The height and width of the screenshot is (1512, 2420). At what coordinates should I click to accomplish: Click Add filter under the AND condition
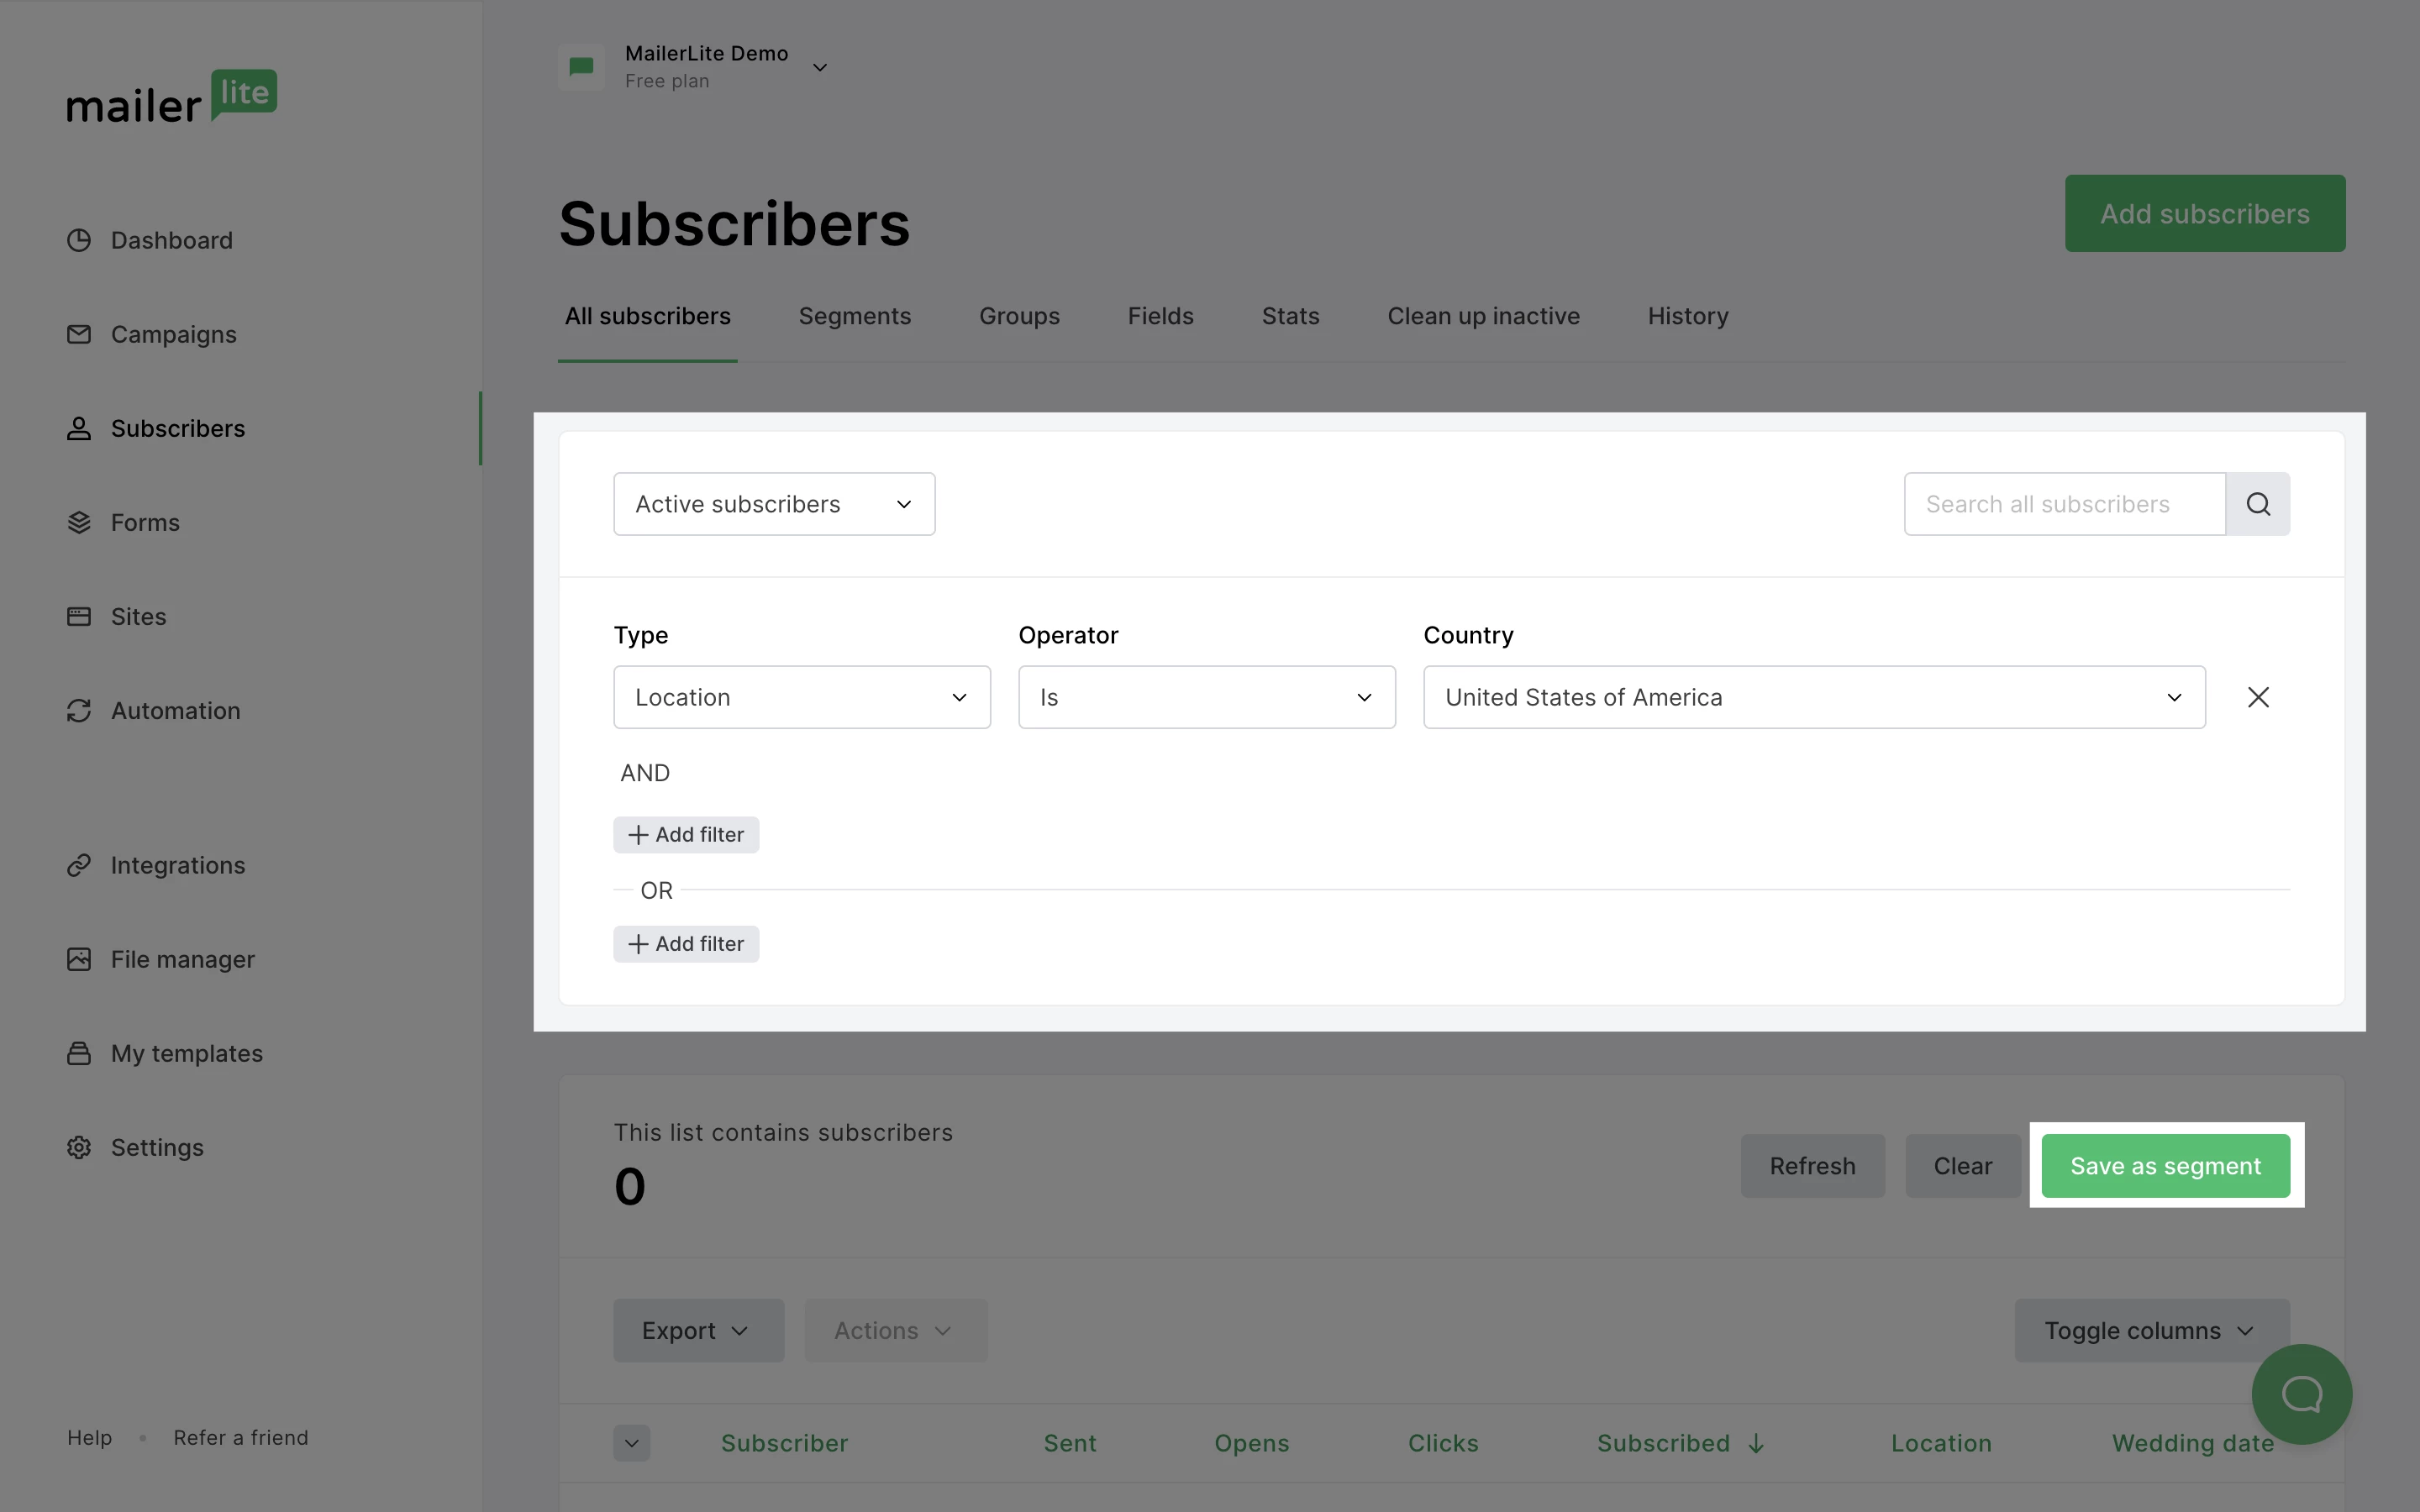coord(686,835)
